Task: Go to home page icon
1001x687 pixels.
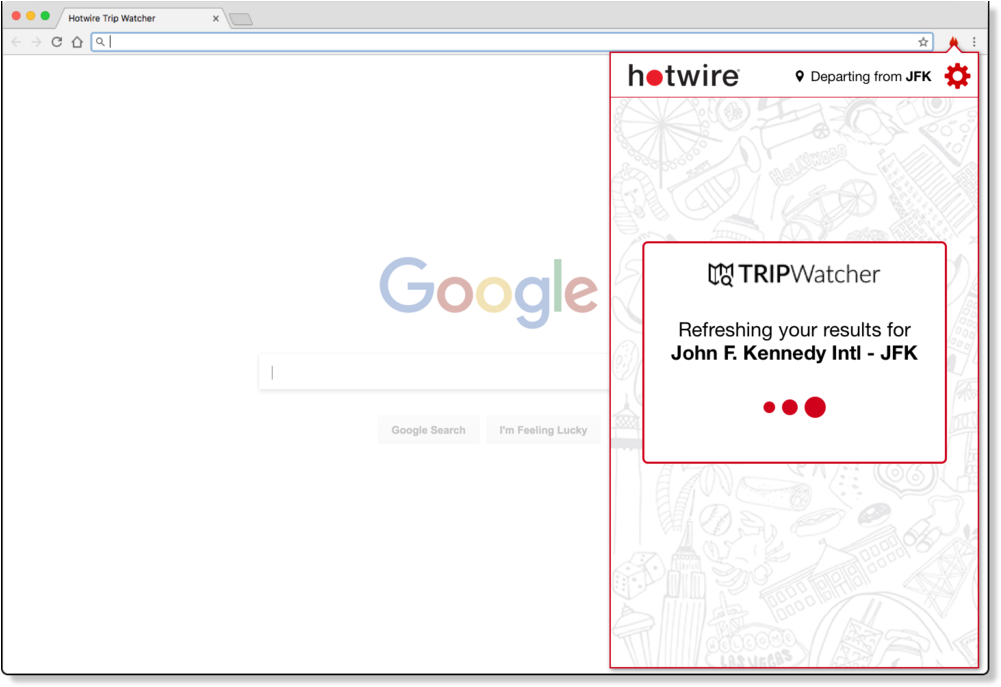Action: tap(77, 42)
